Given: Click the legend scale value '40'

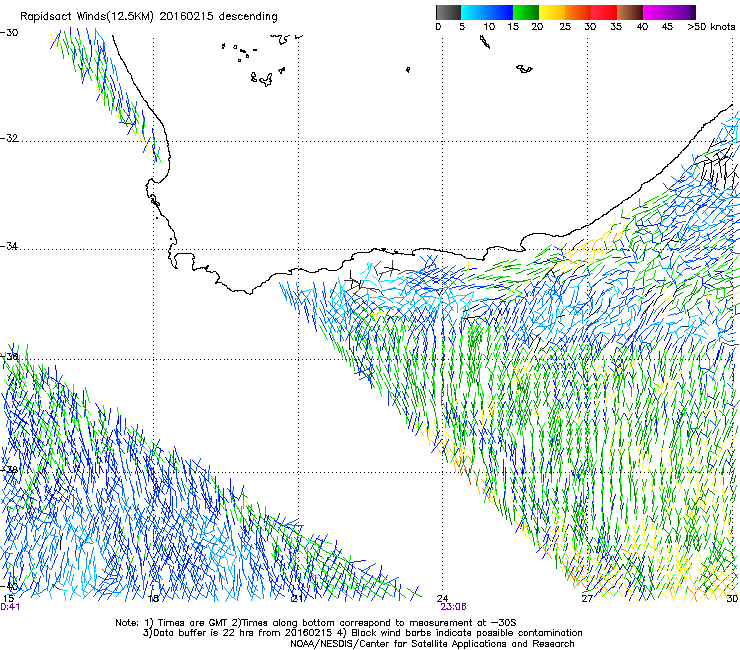Looking at the screenshot, I should click(x=642, y=27).
